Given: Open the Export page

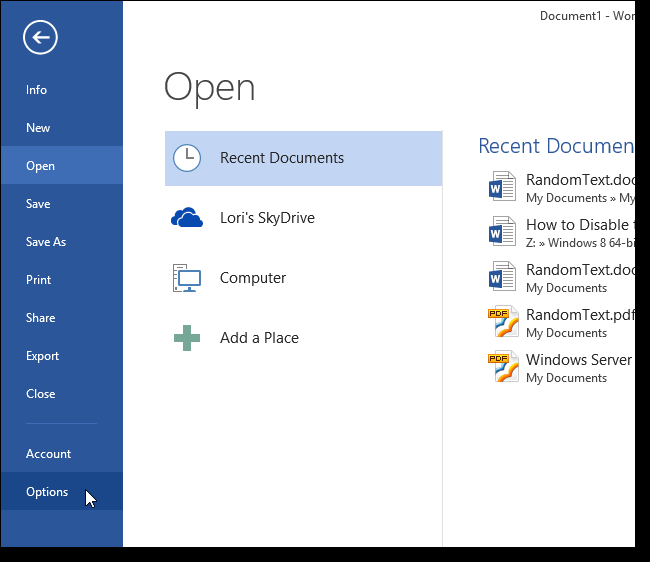Looking at the screenshot, I should [43, 356].
